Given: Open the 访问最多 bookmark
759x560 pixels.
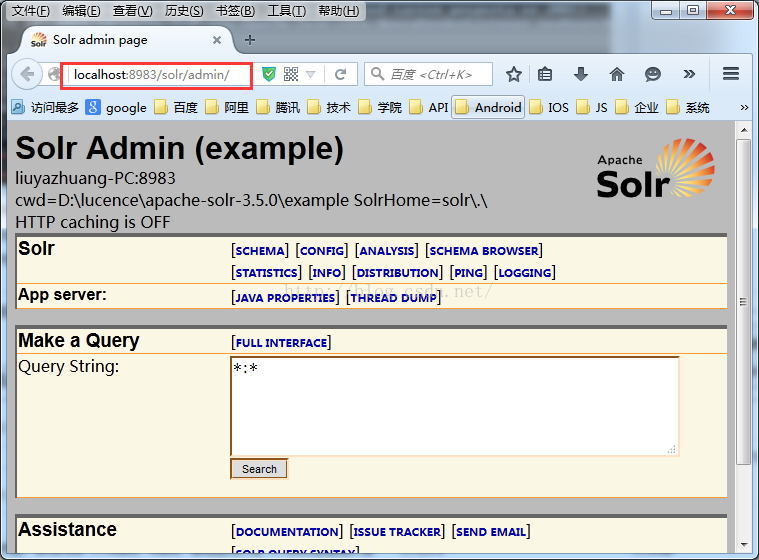Looking at the screenshot, I should [45, 107].
